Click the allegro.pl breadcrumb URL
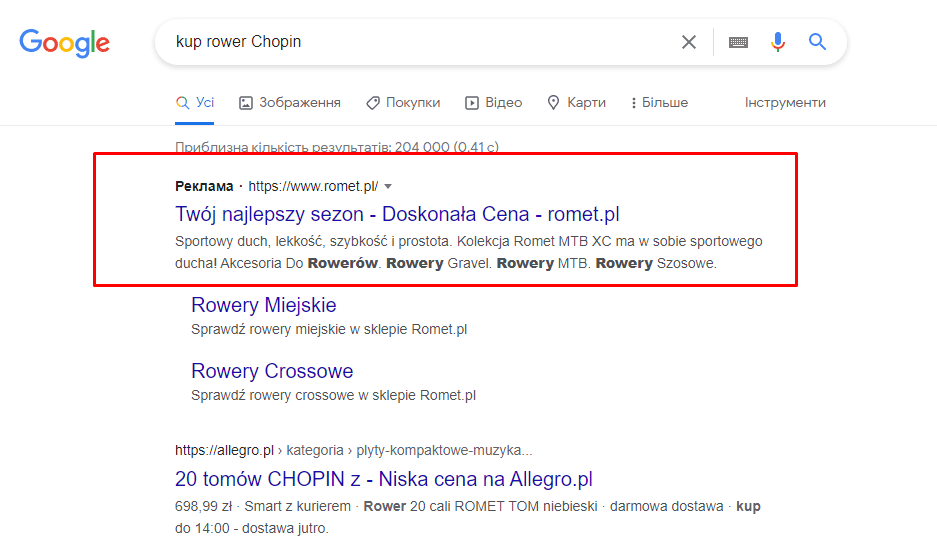The image size is (937, 557). (353, 450)
